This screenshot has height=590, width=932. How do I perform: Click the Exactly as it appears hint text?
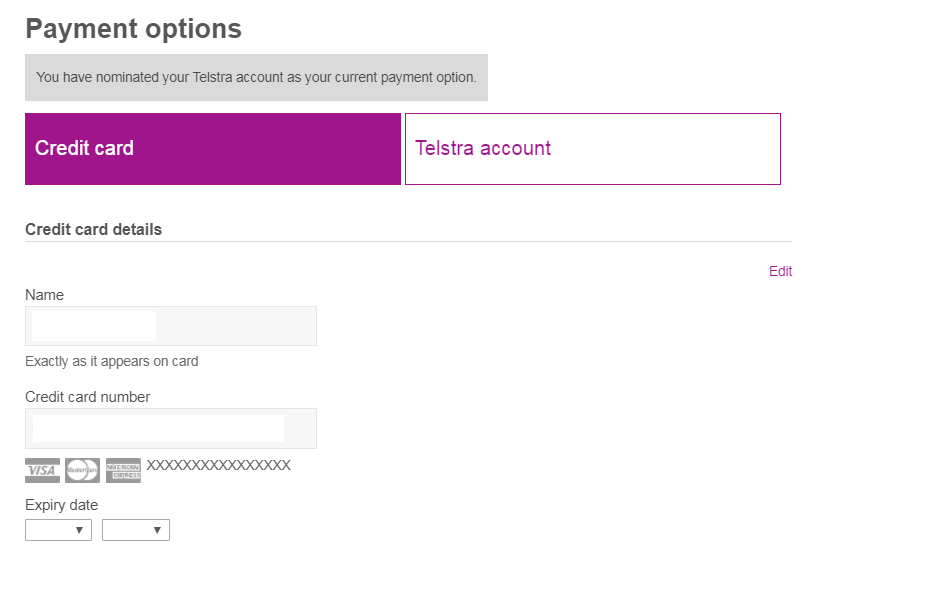pos(111,361)
